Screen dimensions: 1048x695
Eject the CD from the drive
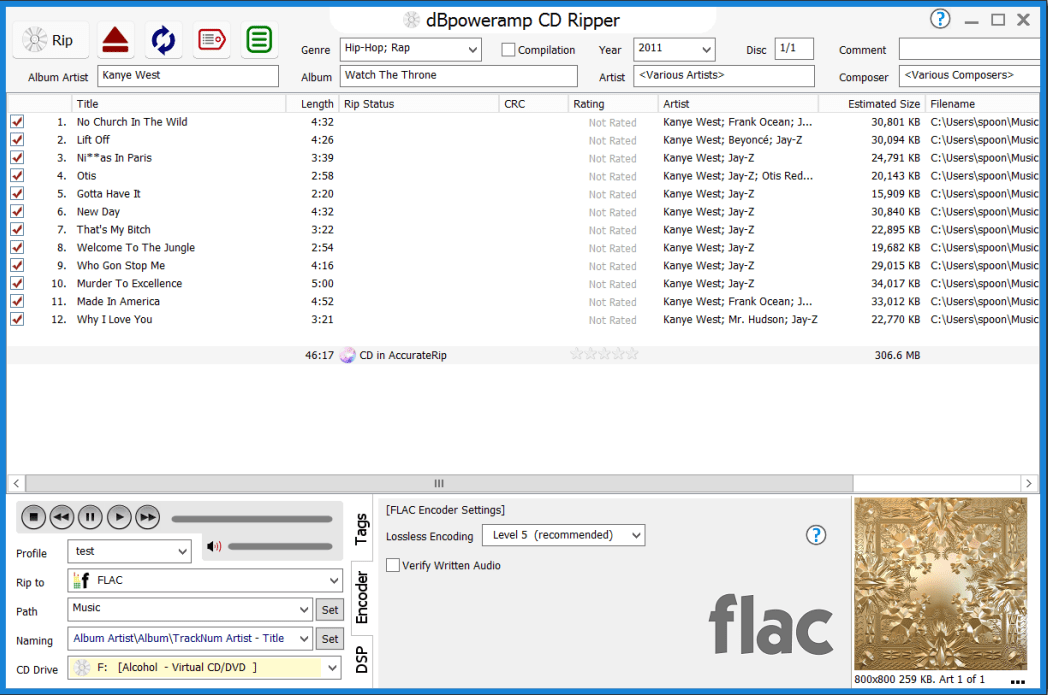114,40
